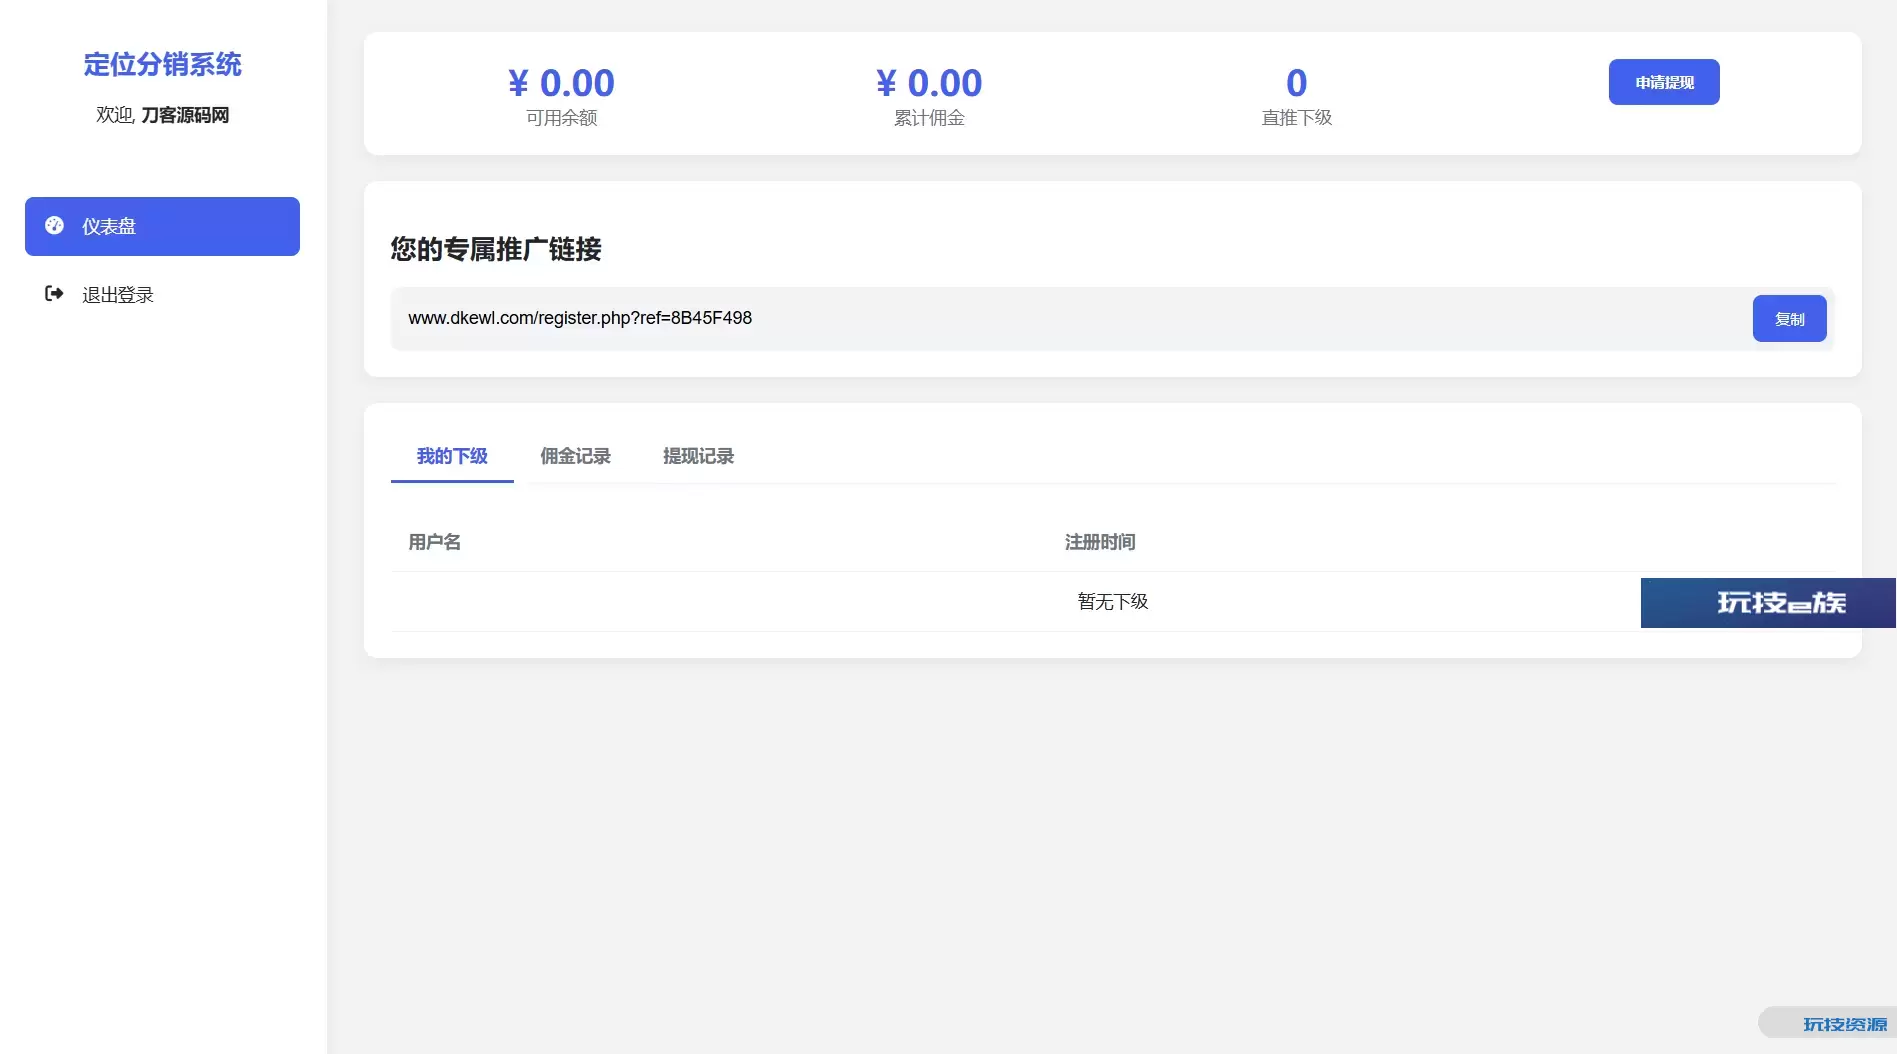The height and width of the screenshot is (1054, 1897).
Task: Open the 佣金记录 tab
Action: tap(575, 457)
